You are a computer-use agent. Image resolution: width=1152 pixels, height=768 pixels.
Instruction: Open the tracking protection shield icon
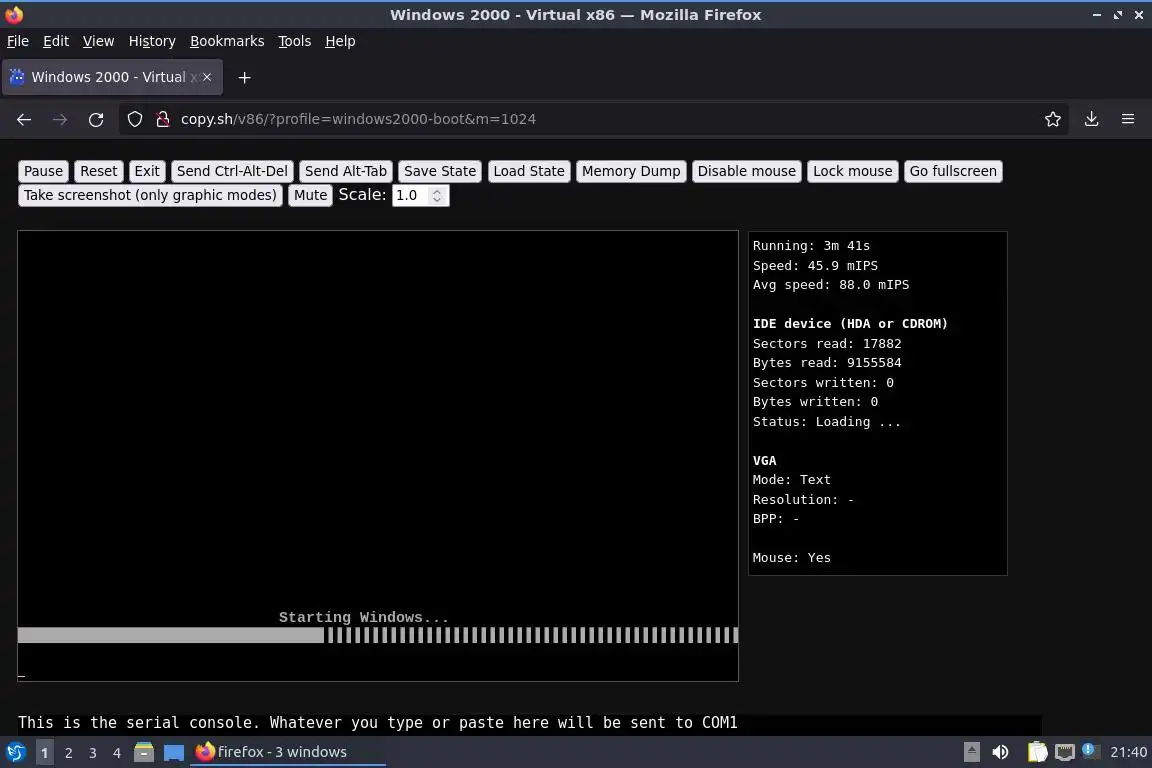point(134,119)
